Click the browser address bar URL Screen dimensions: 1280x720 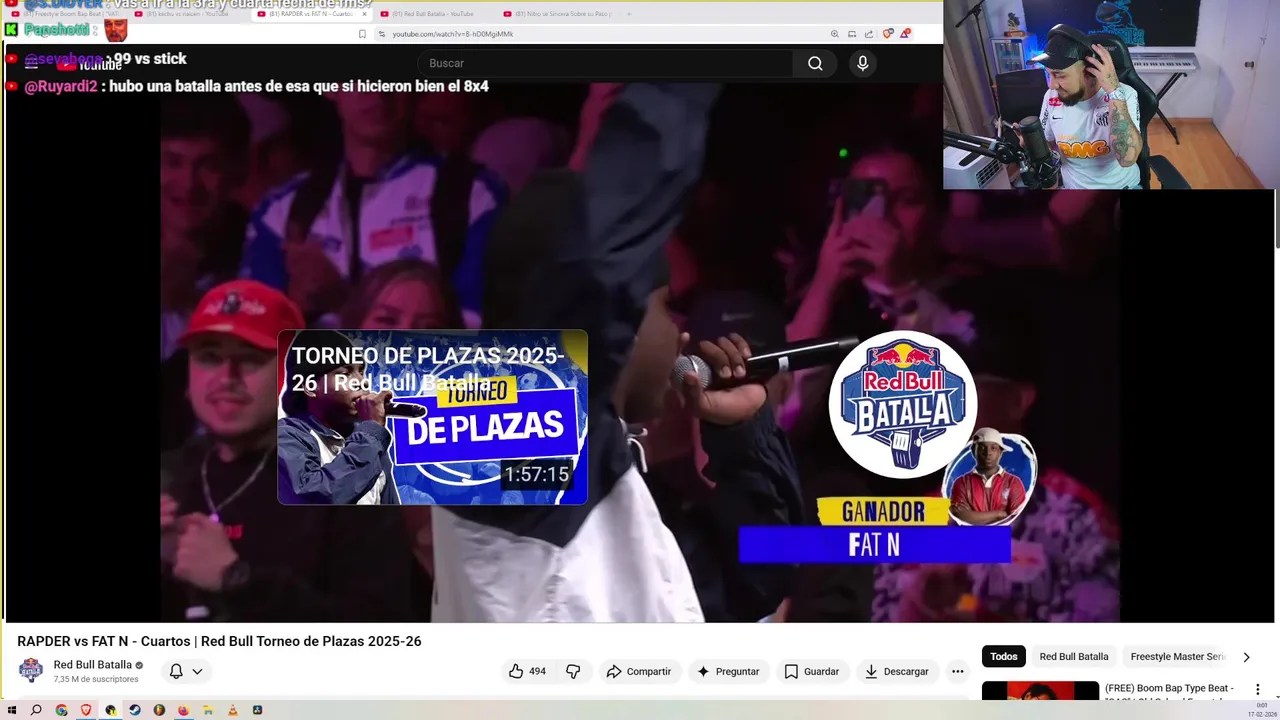453,34
